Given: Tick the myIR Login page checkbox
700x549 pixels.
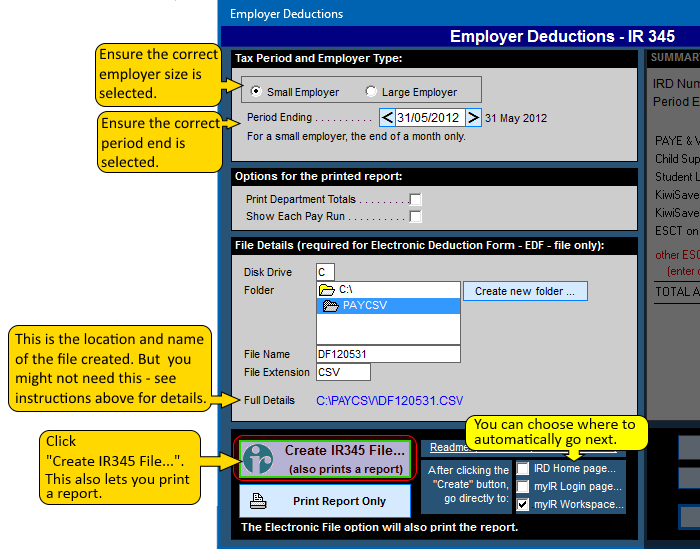Looking at the screenshot, I should [x=523, y=487].
